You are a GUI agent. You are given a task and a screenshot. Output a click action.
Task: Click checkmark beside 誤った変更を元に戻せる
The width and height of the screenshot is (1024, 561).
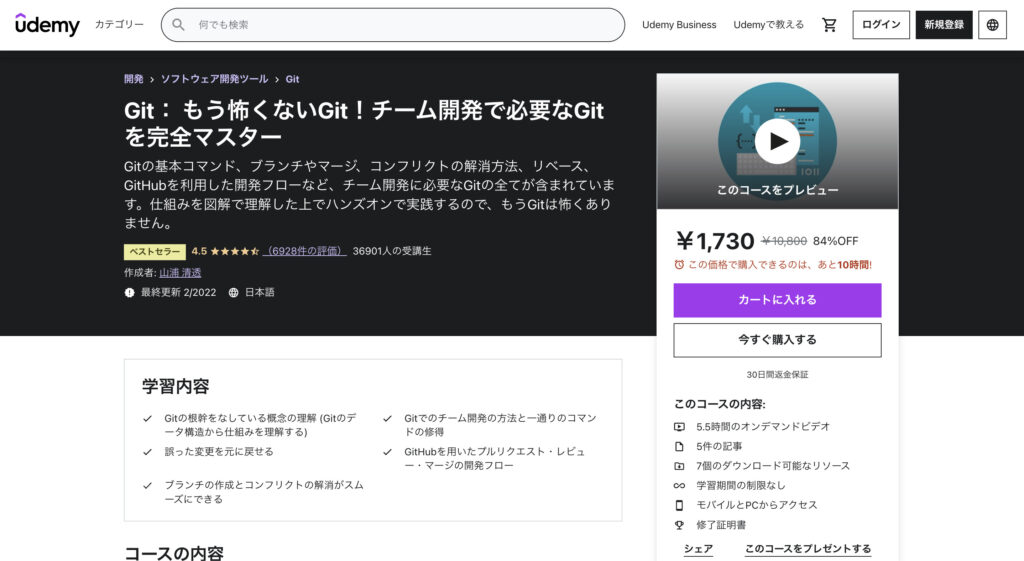(x=148, y=451)
